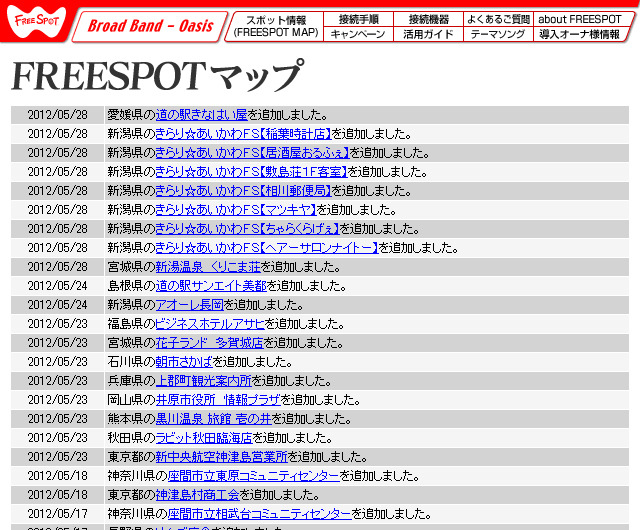Open the 新中央航空神津島営業所 link
This screenshot has height=530, width=640.
(x=222, y=457)
